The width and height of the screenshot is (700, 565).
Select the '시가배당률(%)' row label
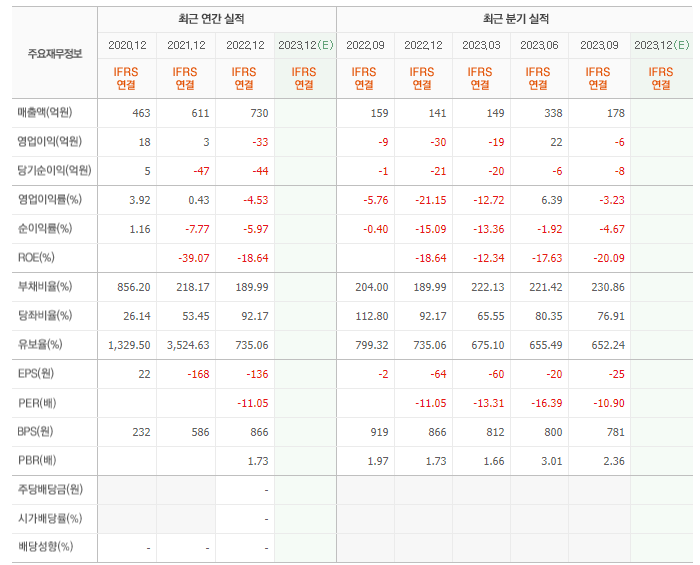[50, 519]
